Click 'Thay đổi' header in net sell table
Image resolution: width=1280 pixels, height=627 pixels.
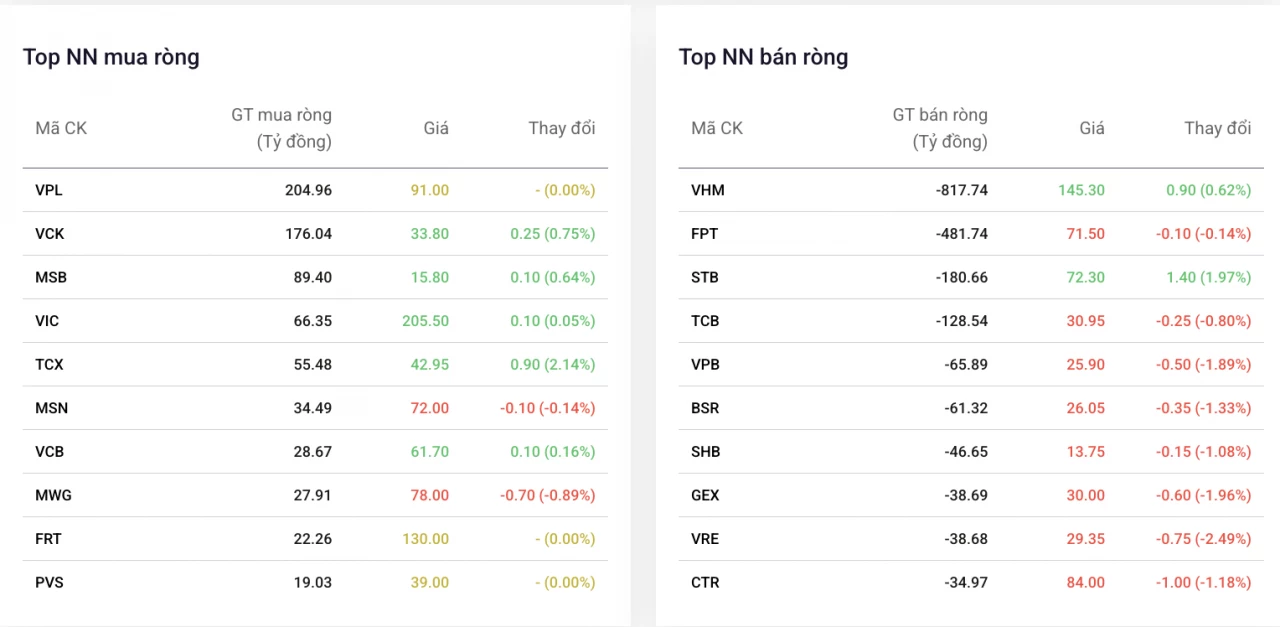1218,128
